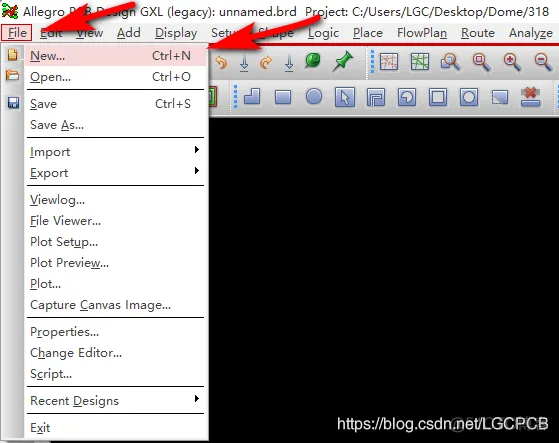Click the Shape Edit Boundary dashed icon
Image resolution: width=559 pixels, height=443 pixels.
(500, 97)
